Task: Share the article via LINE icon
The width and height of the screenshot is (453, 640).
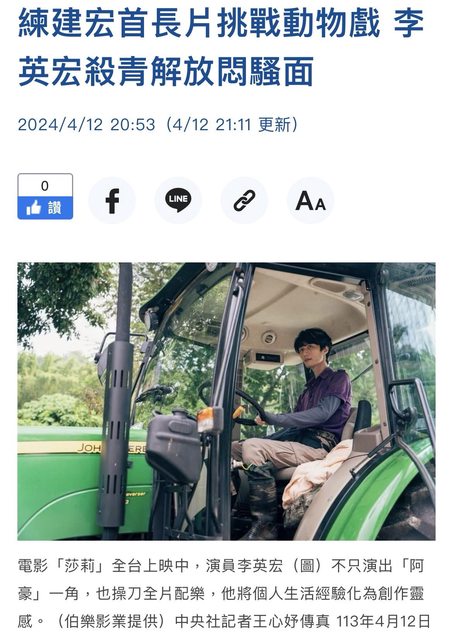Action: point(178,200)
